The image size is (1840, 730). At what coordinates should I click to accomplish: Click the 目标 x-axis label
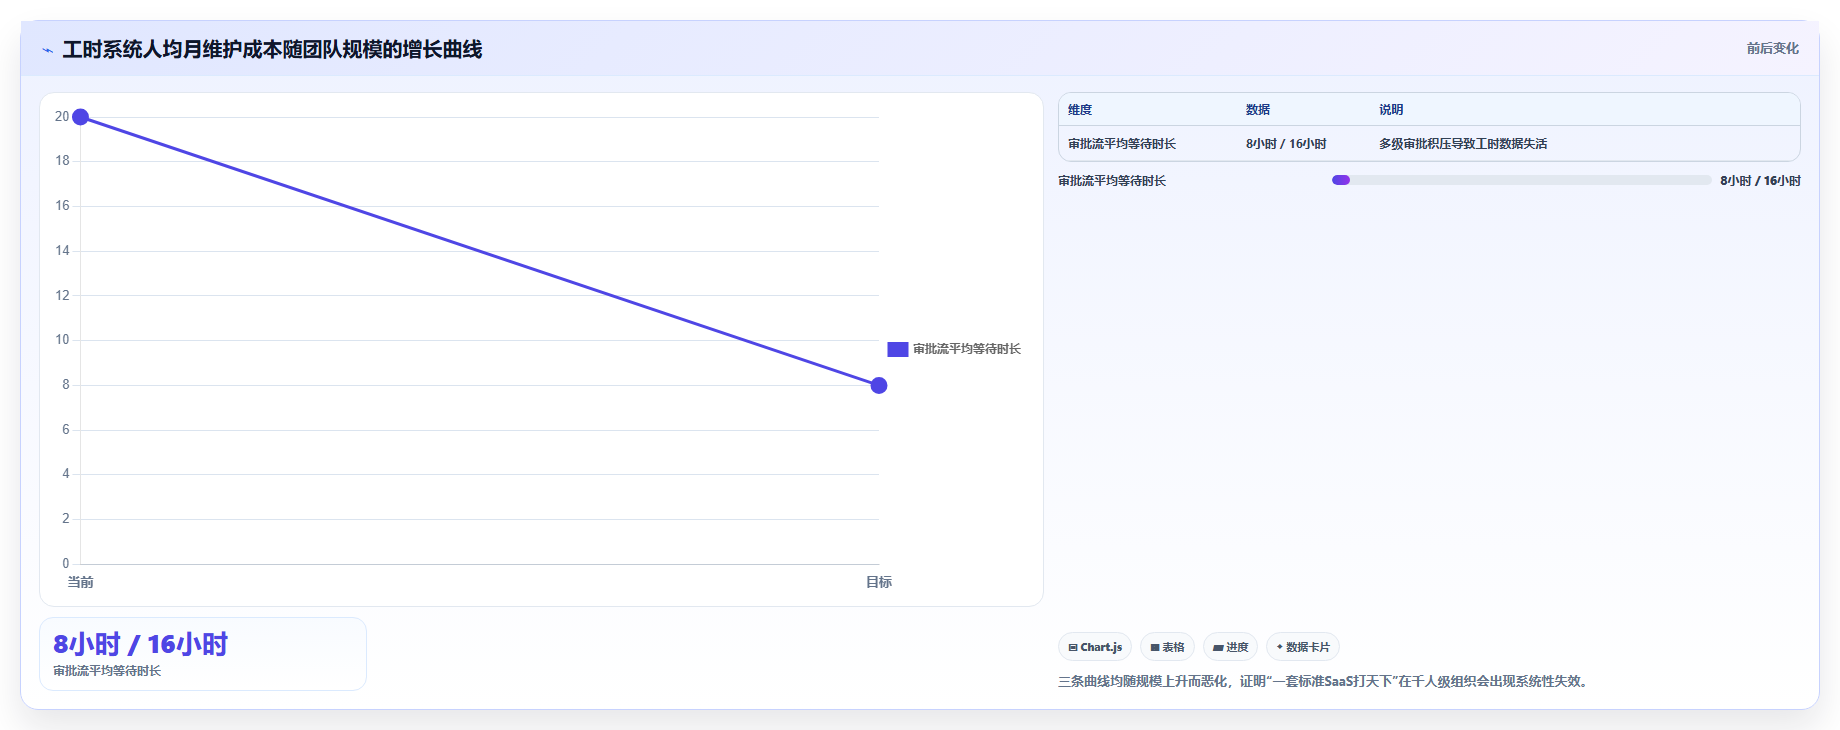point(879,582)
